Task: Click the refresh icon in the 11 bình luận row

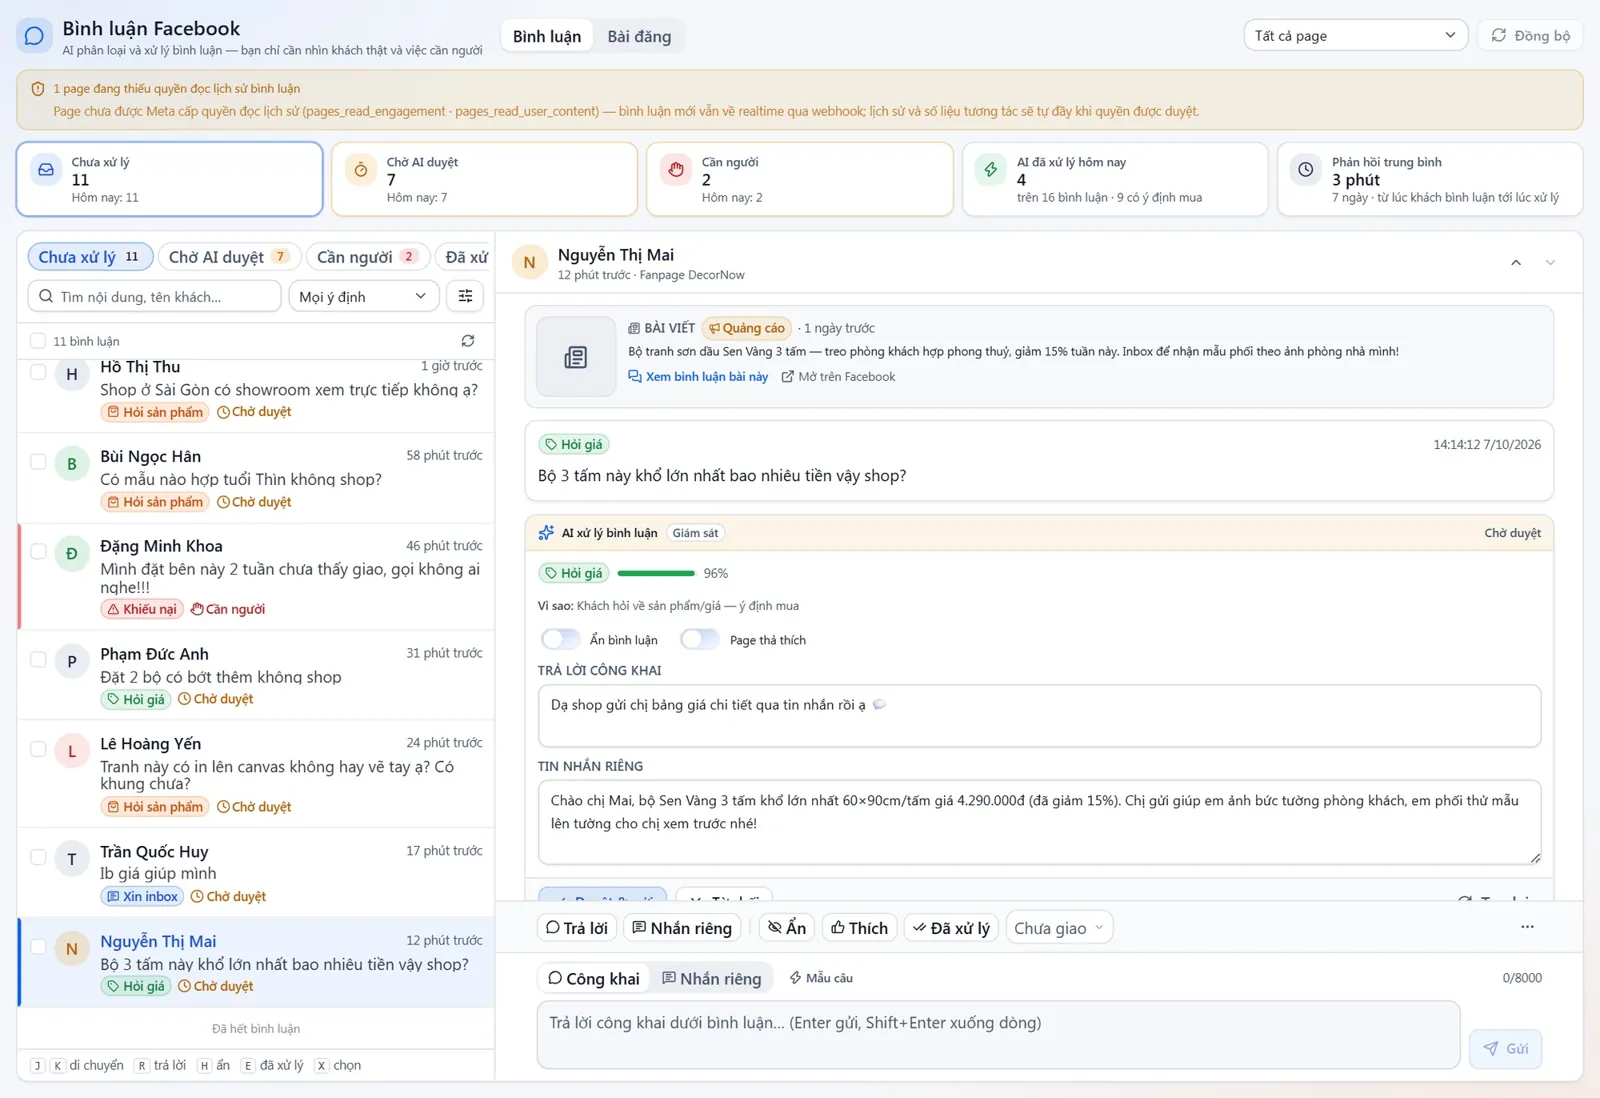Action: click(x=467, y=341)
